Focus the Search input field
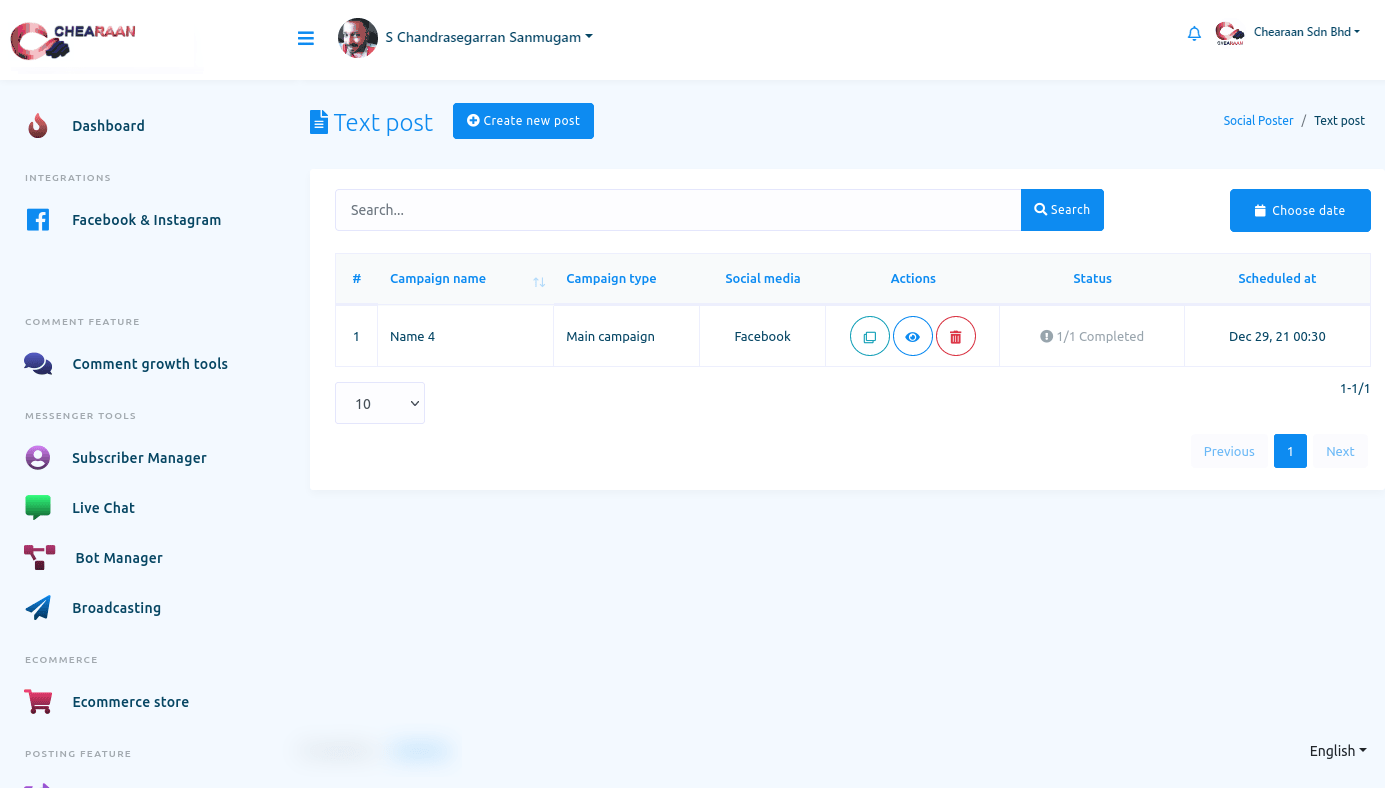The height and width of the screenshot is (788, 1385). (677, 210)
